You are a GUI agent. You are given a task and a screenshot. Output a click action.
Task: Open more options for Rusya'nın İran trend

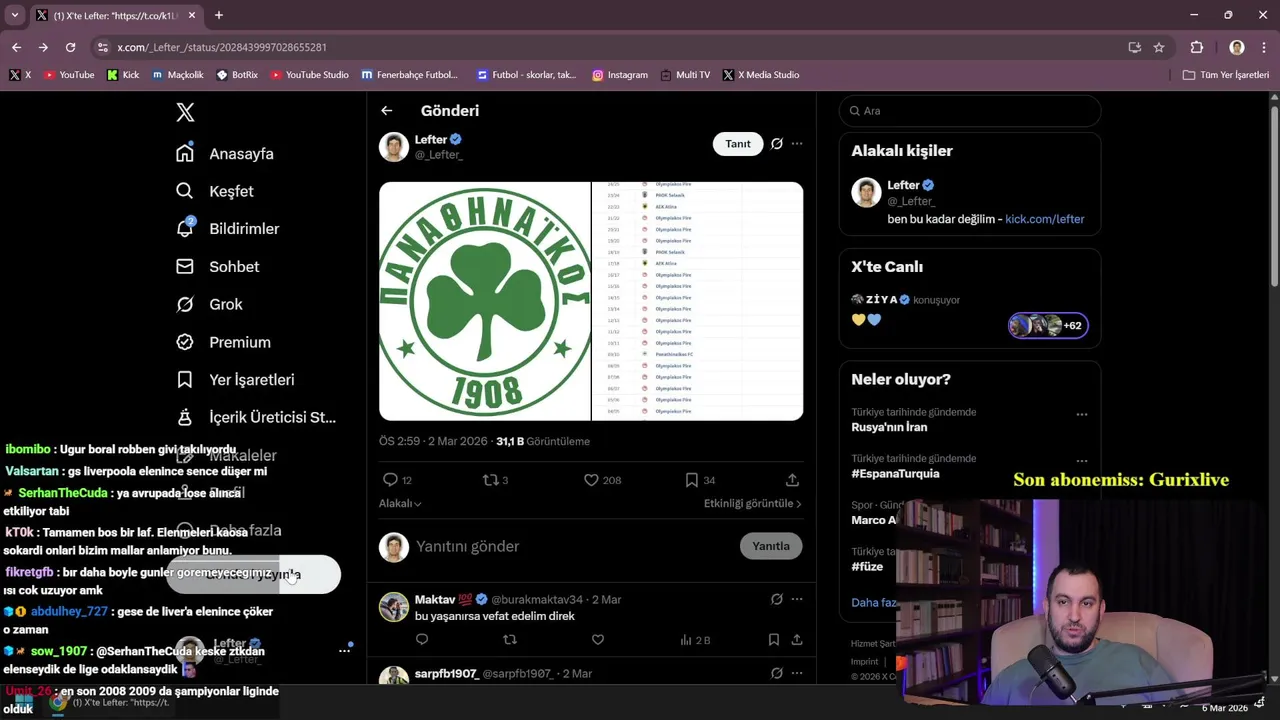point(1081,414)
